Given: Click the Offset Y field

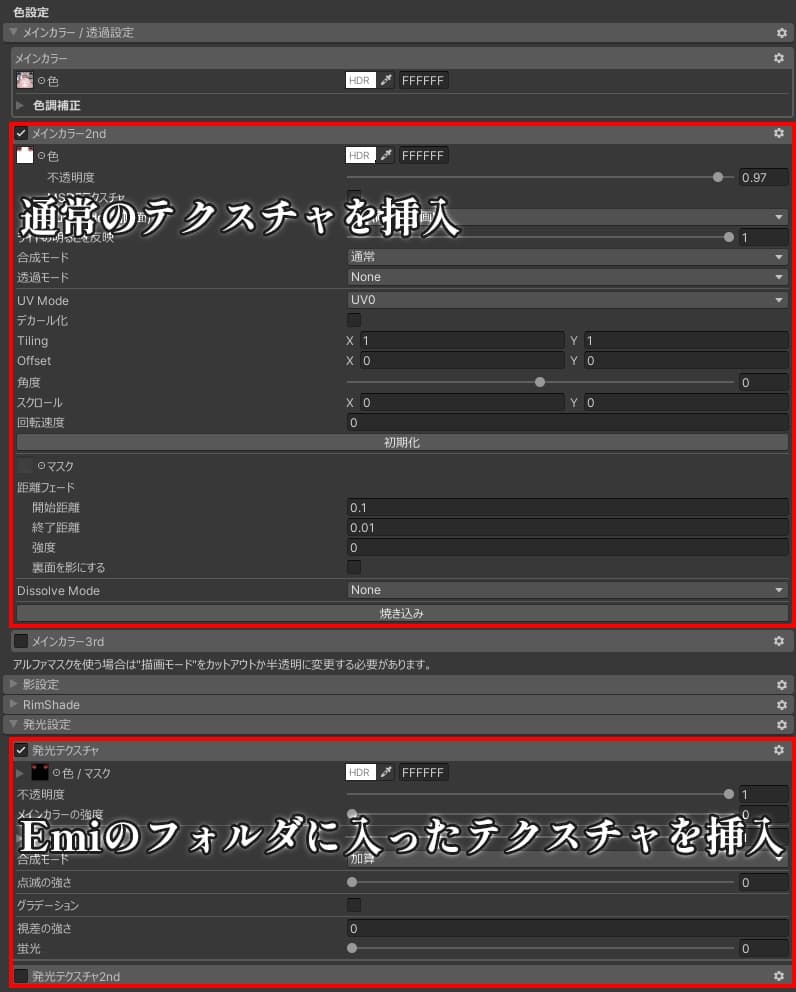Looking at the screenshot, I should coord(686,361).
